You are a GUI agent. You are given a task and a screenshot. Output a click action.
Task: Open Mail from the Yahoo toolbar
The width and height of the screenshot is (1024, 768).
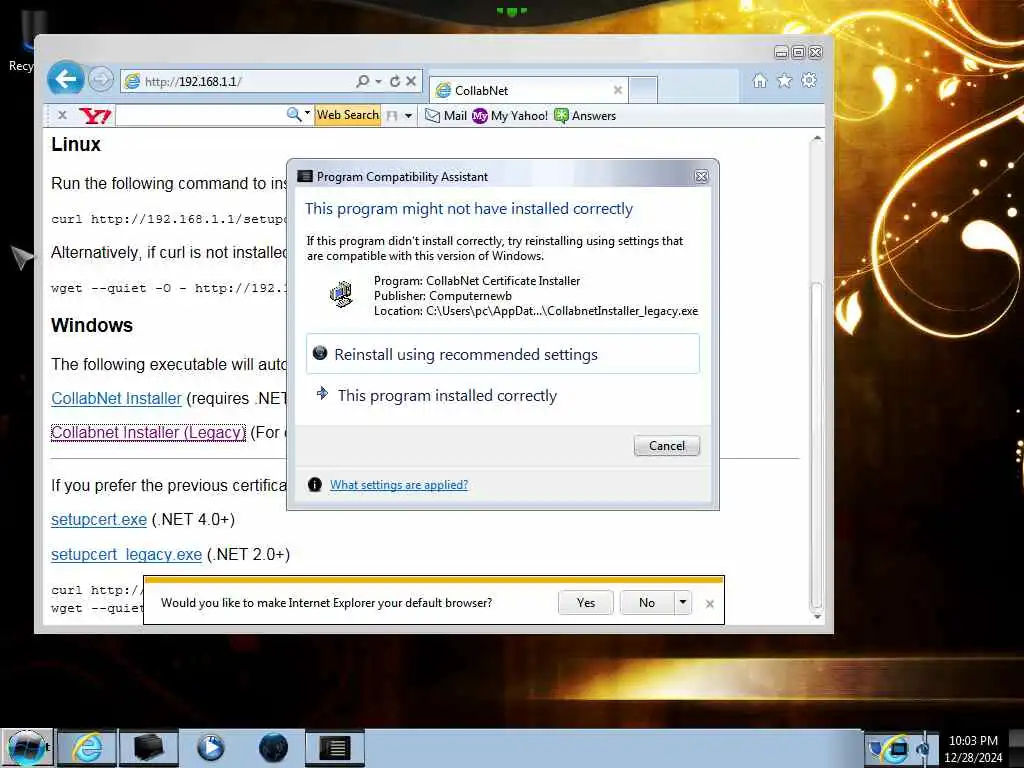tap(446, 116)
